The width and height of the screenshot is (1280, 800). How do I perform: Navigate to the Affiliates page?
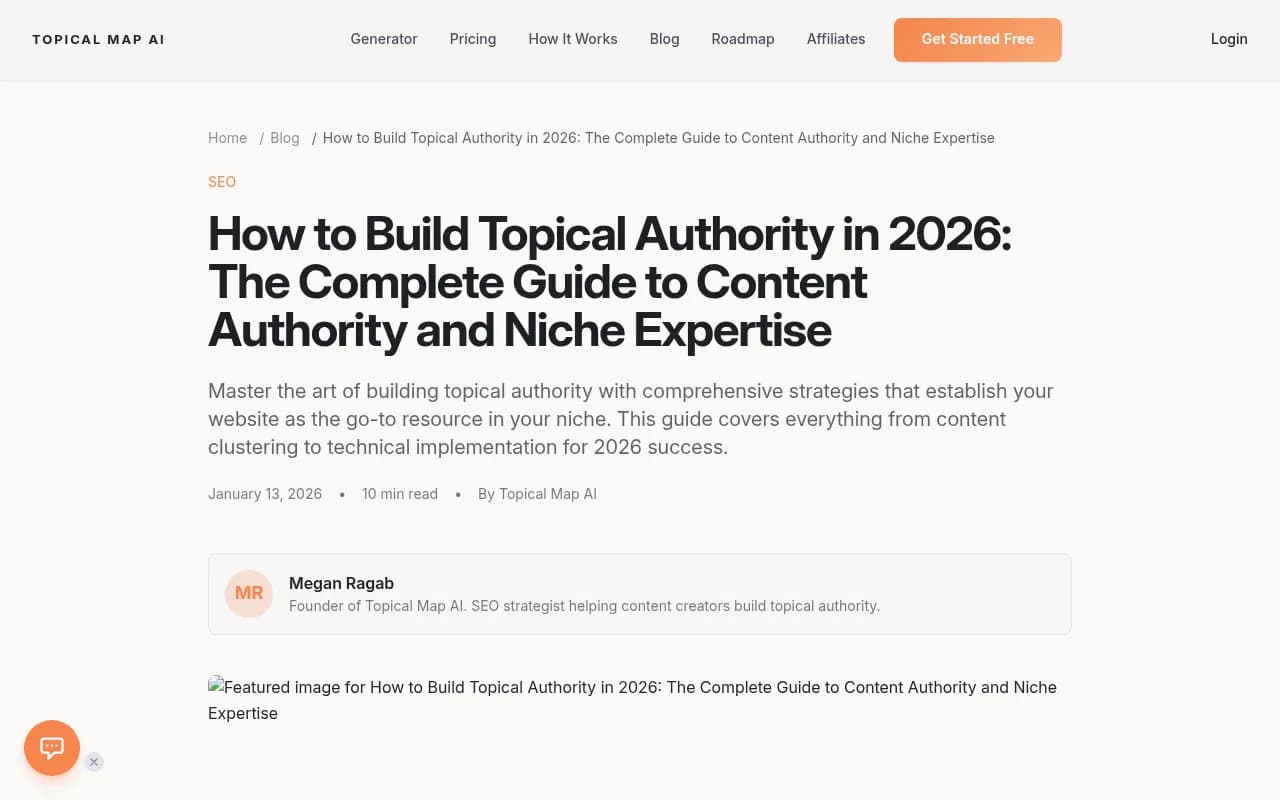(x=835, y=39)
